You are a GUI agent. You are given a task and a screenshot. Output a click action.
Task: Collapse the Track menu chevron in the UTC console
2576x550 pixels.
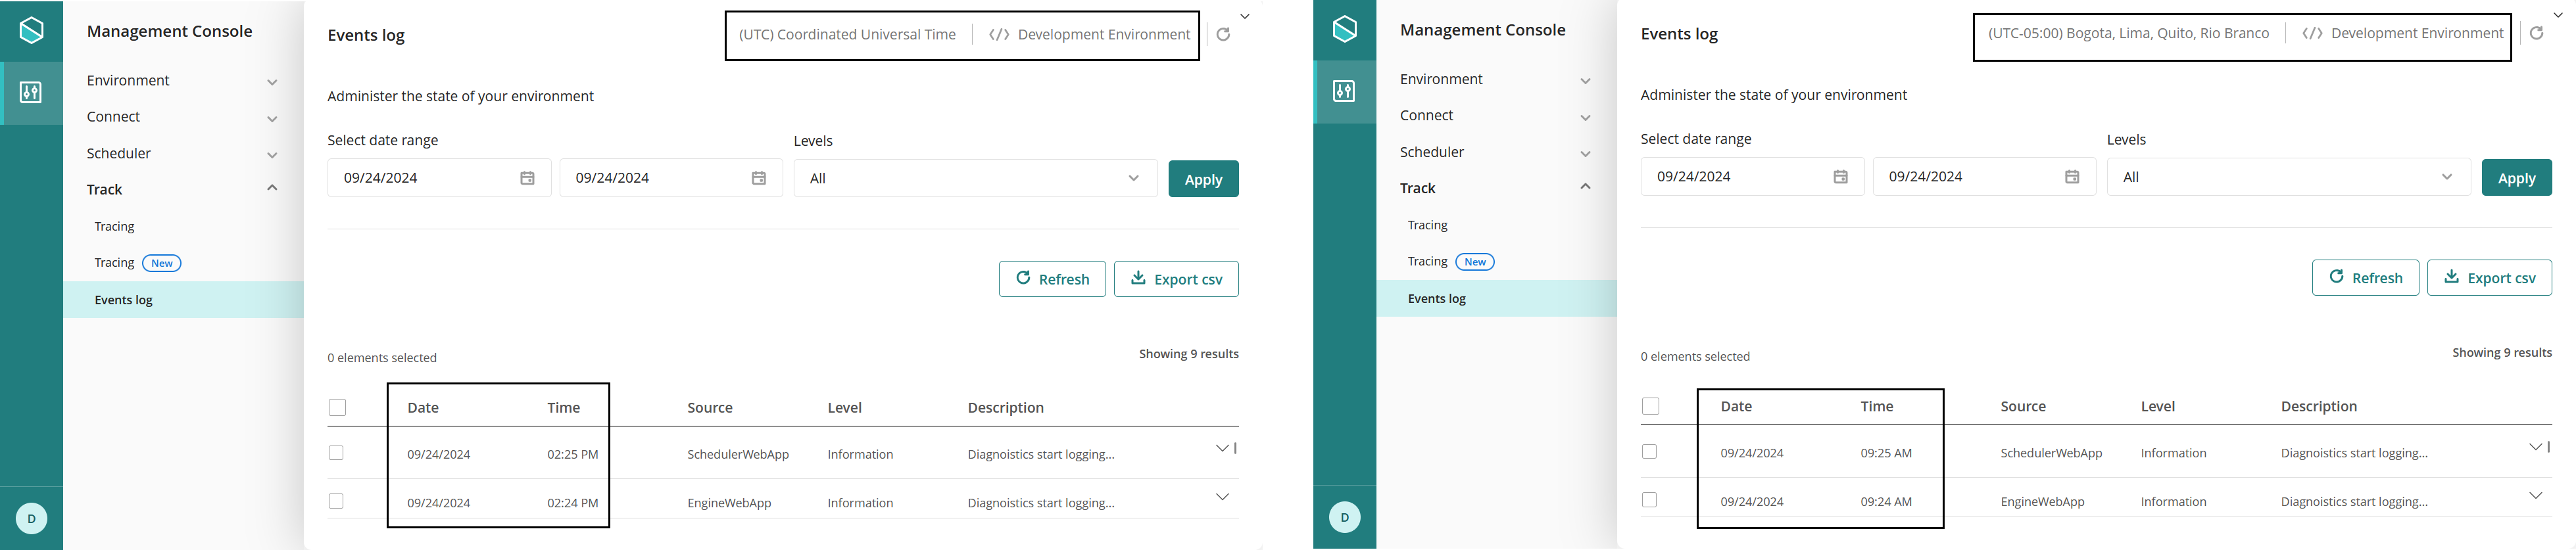tap(272, 187)
